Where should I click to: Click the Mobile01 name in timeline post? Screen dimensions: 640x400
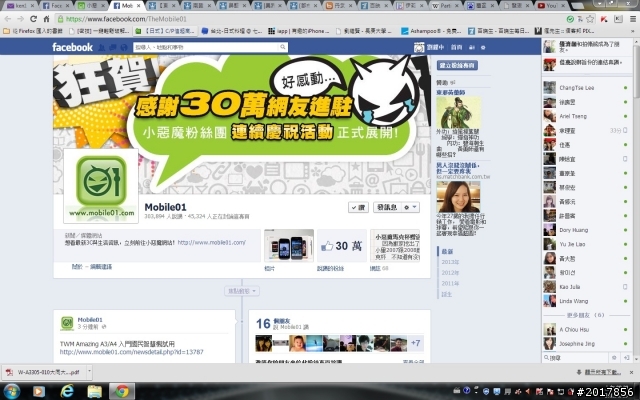coord(90,320)
